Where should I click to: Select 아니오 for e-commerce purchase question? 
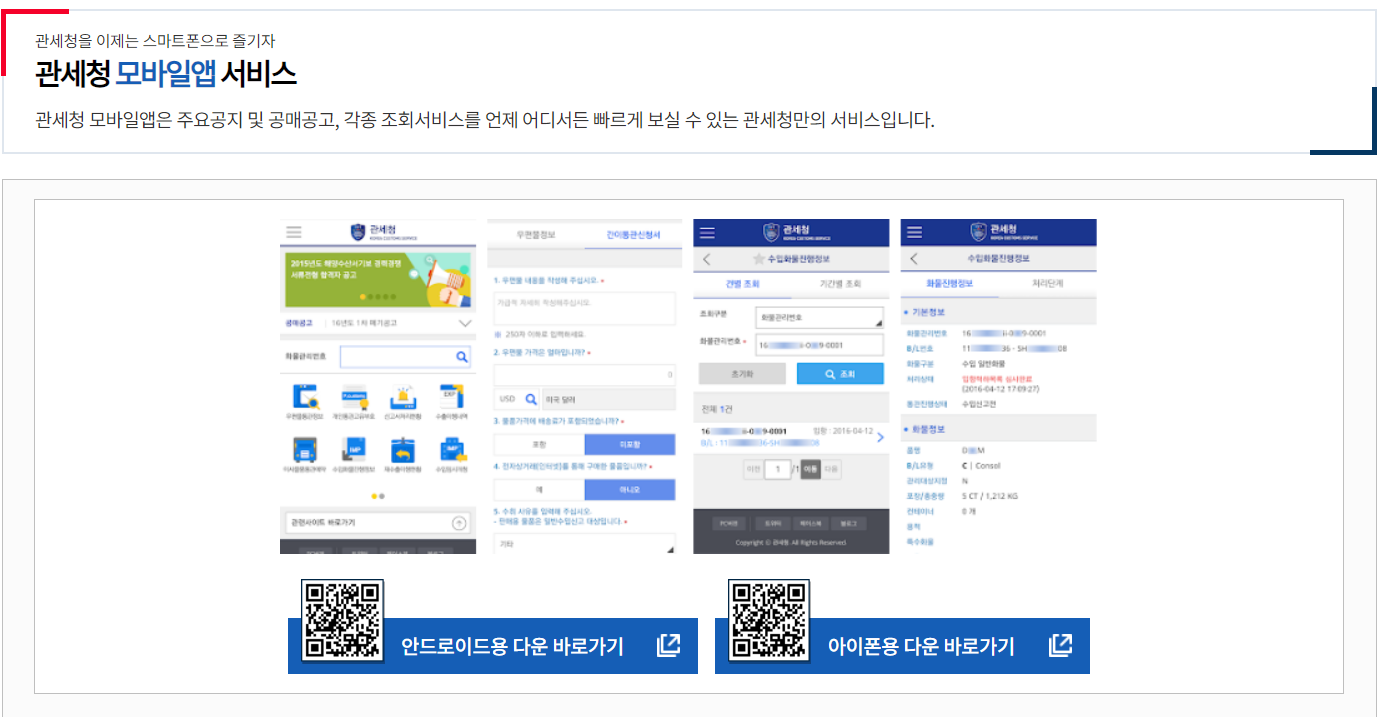[x=630, y=490]
